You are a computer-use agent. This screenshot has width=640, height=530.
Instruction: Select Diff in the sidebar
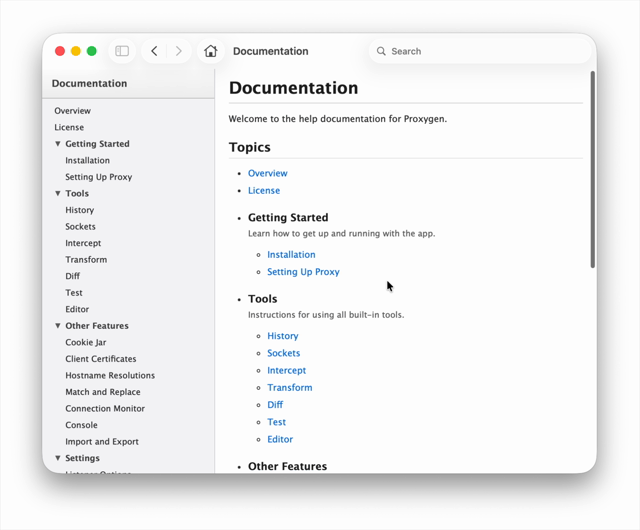click(x=73, y=276)
